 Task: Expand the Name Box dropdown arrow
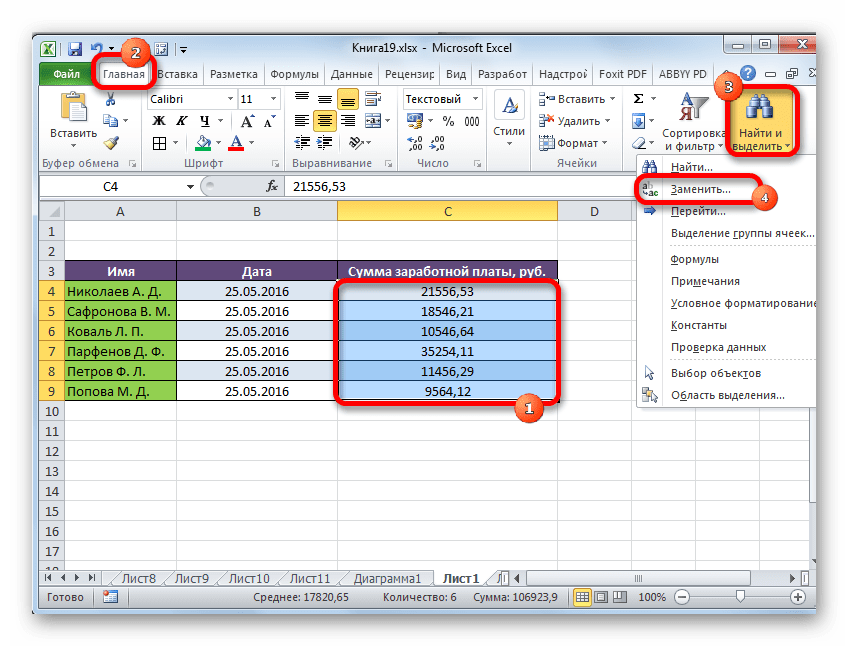(190, 187)
